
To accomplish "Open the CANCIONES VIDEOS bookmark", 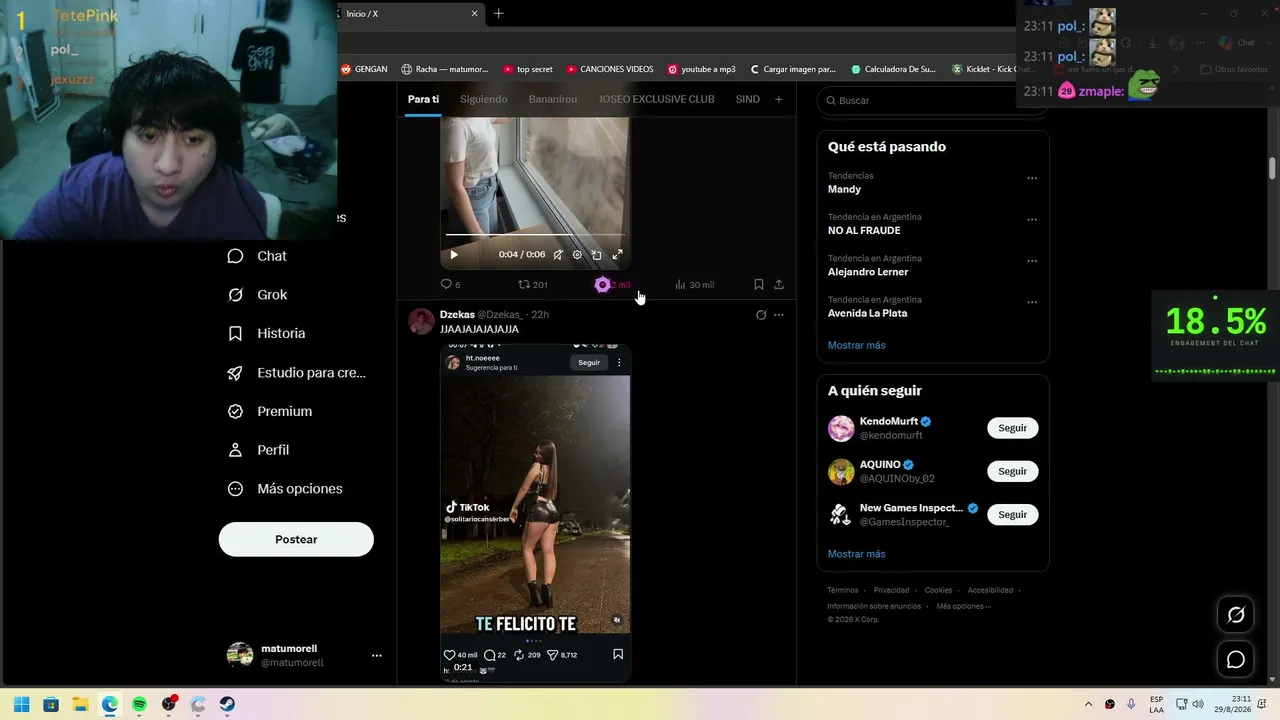I will tap(610, 69).
